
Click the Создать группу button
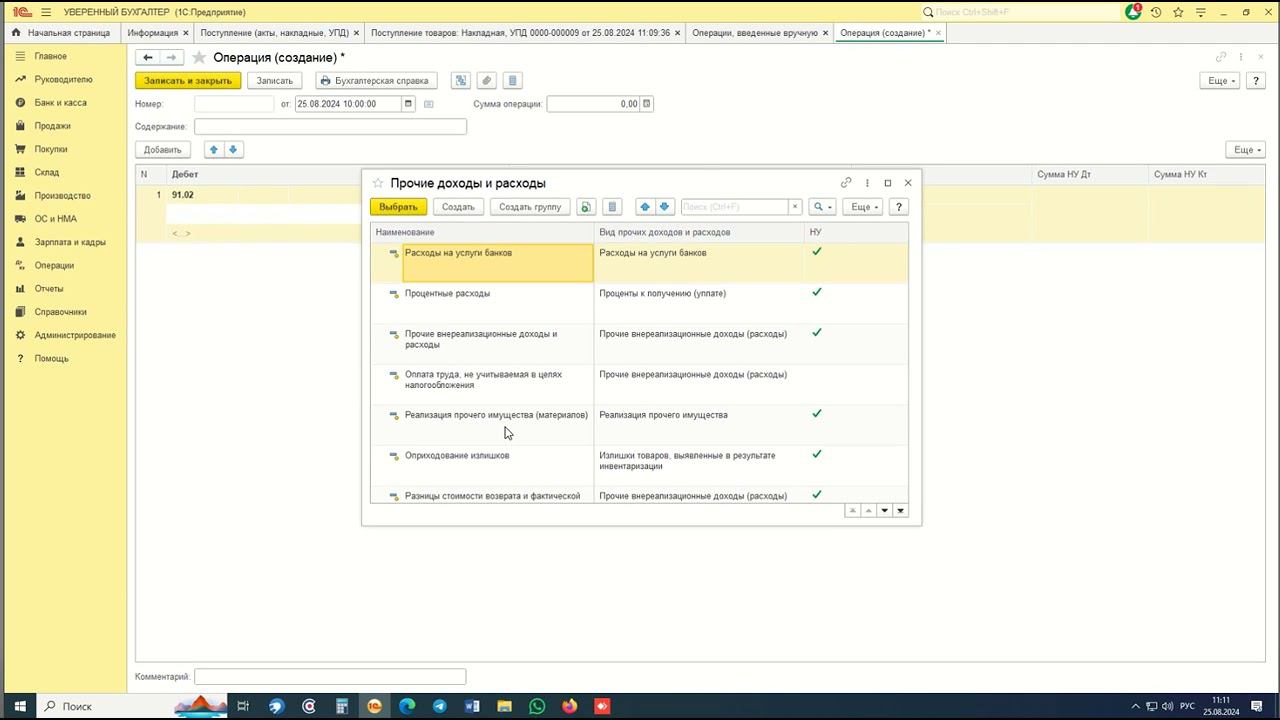(530, 207)
